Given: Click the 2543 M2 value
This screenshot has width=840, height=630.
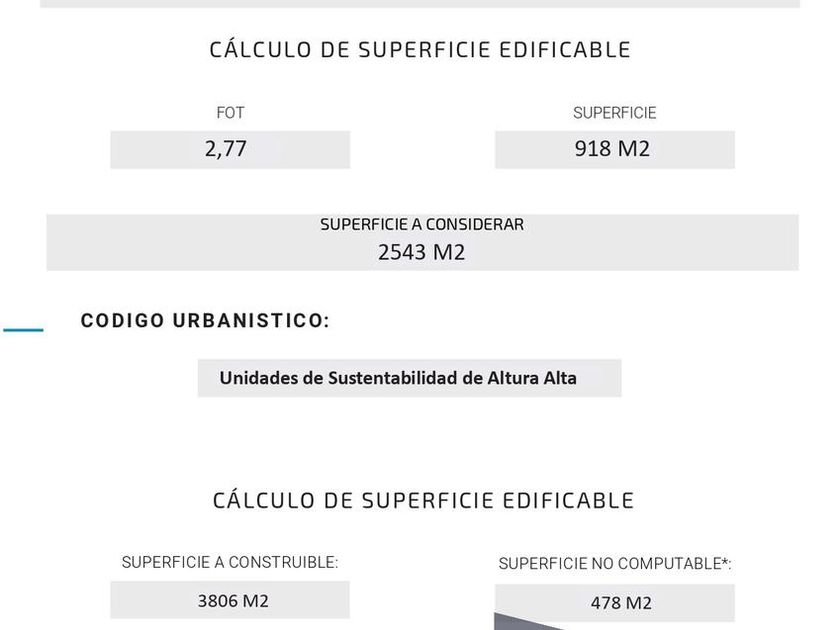Looking at the screenshot, I should pyautogui.click(x=421, y=252).
